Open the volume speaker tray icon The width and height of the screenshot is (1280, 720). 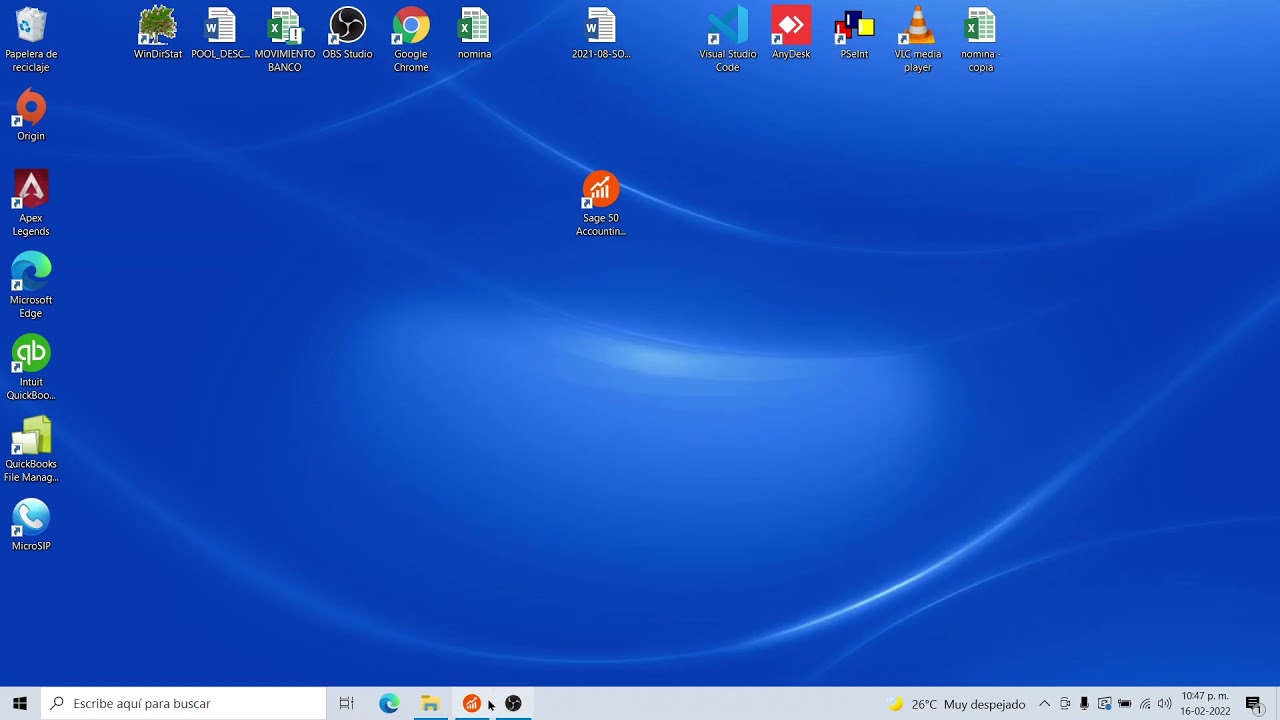pyautogui.click(x=1164, y=704)
